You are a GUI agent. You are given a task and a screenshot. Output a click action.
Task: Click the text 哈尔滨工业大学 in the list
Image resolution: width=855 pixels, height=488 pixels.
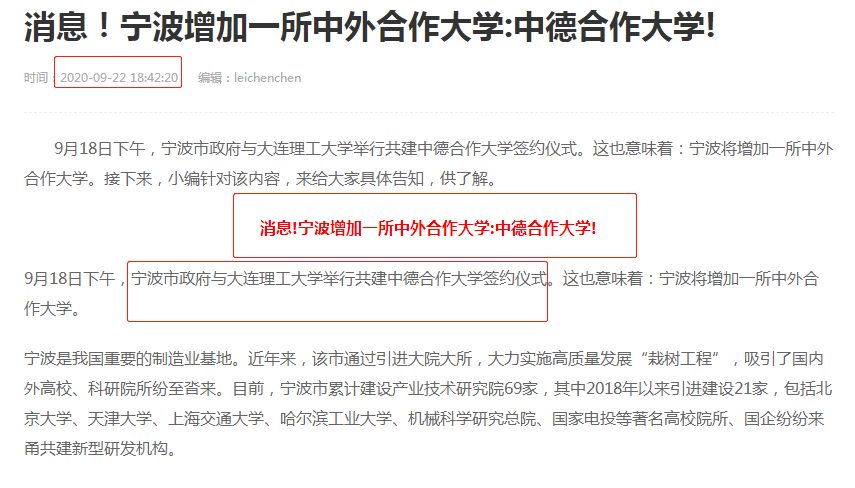point(335,419)
